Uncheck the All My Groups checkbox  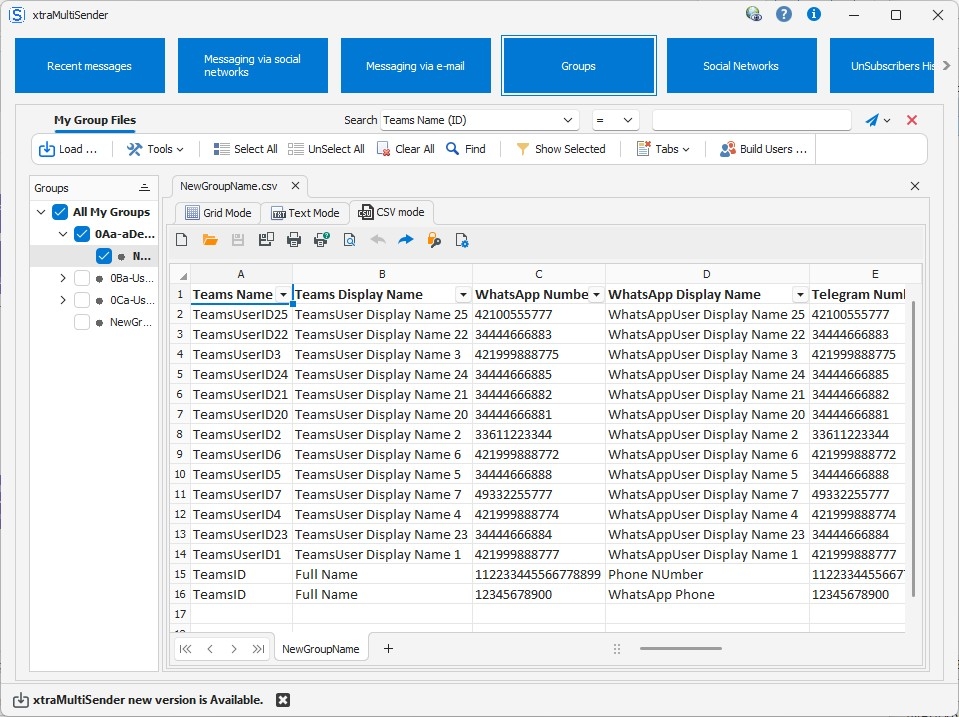pos(60,212)
